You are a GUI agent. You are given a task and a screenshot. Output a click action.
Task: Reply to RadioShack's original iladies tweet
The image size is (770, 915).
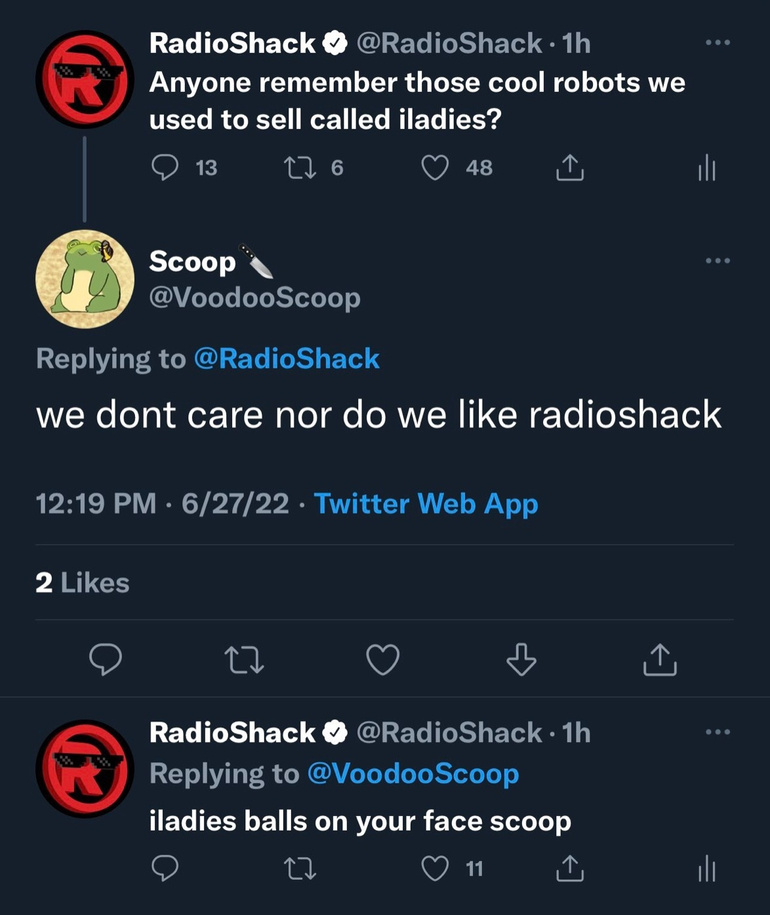click(165, 169)
